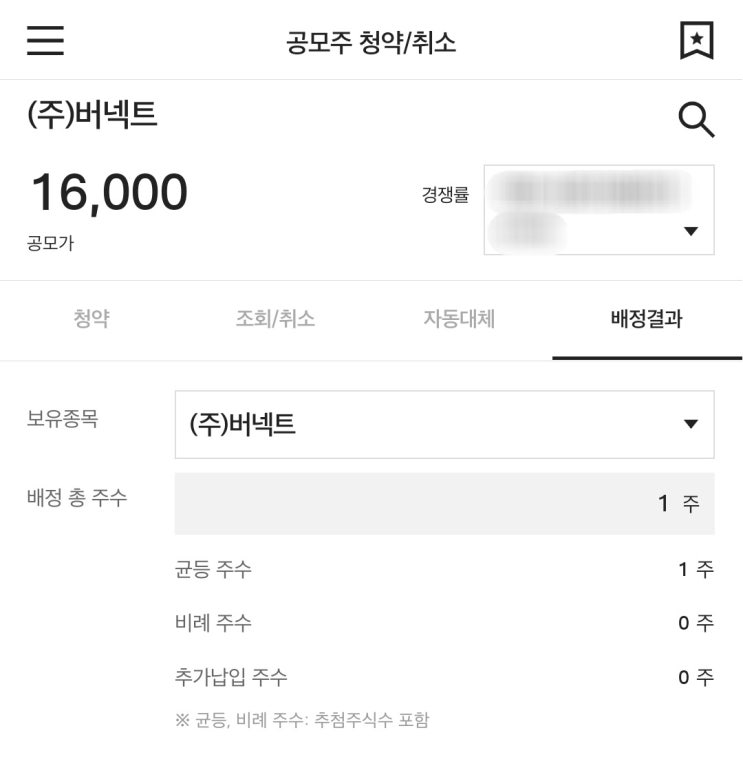
Task: Select the 자동대체 tab
Action: [459, 319]
